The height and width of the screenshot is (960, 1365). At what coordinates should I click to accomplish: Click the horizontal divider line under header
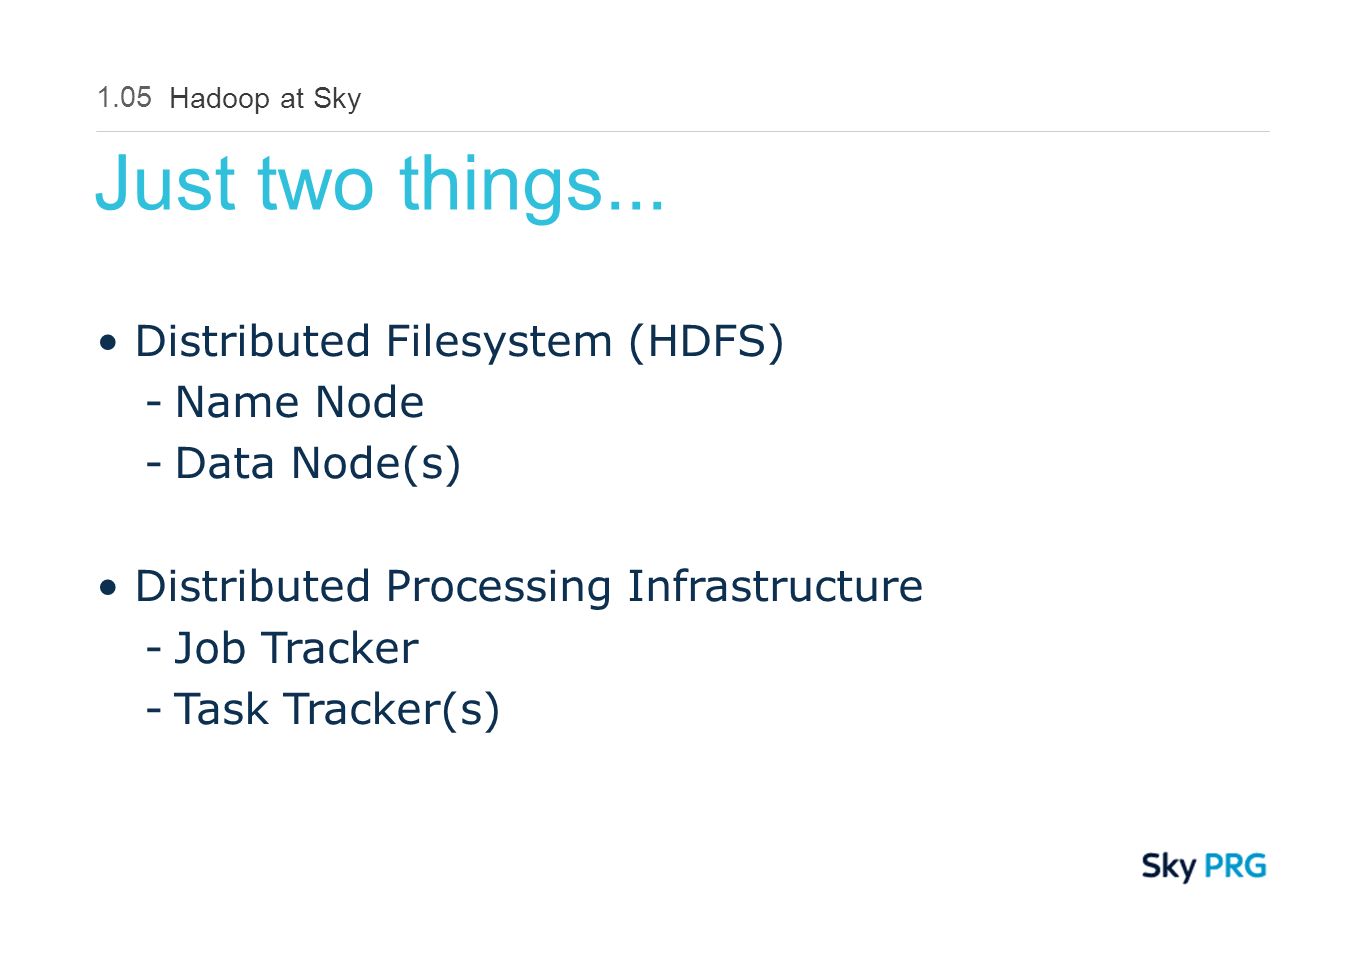click(x=683, y=131)
